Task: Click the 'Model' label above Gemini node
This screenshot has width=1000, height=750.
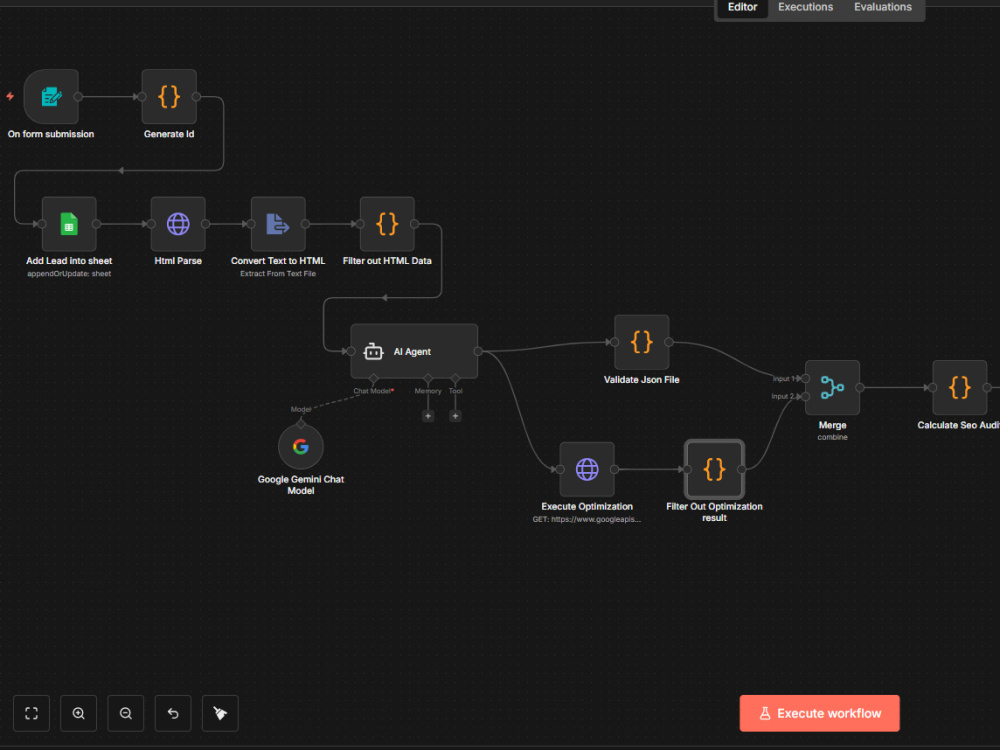Action: coord(301,409)
